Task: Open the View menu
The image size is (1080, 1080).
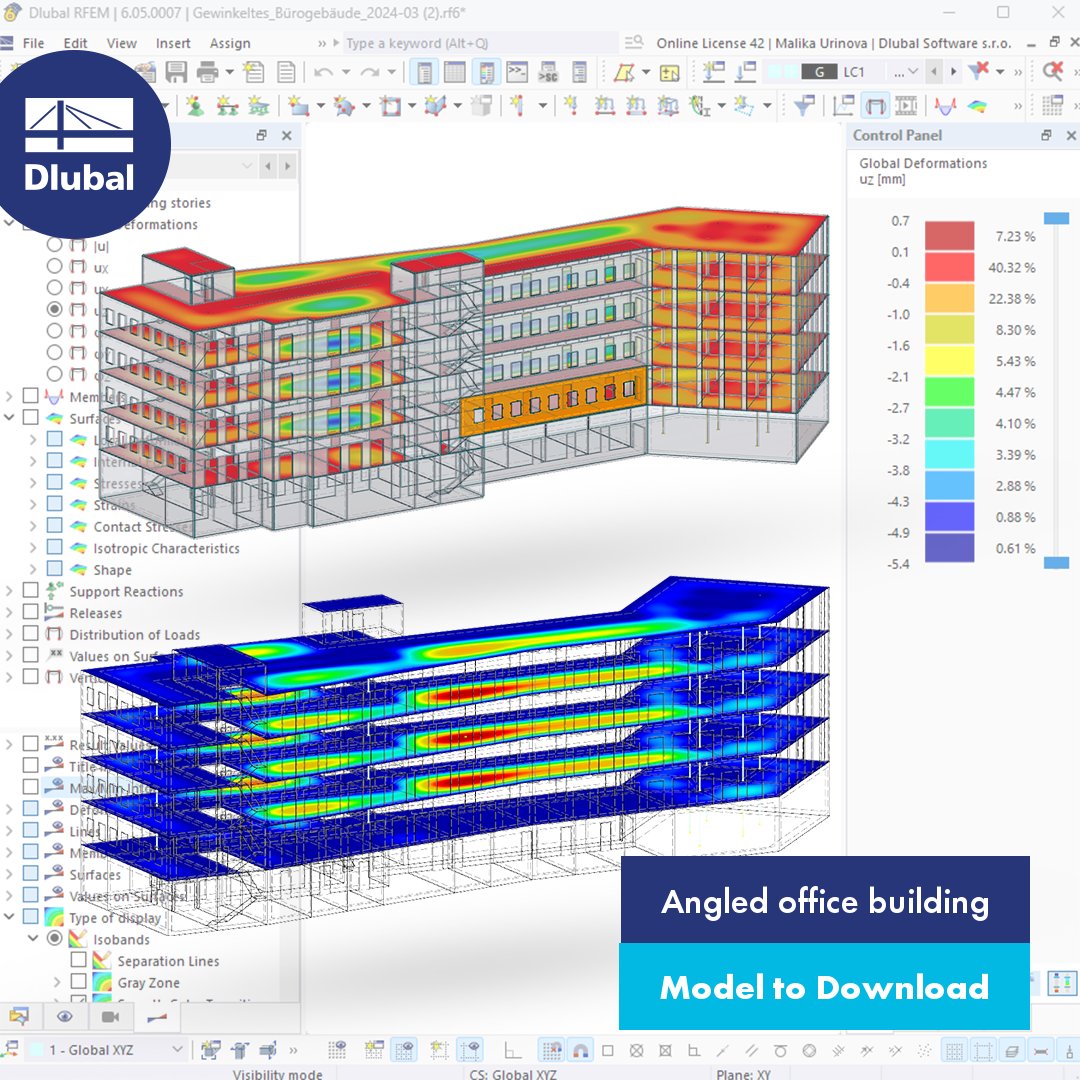Action: click(121, 43)
